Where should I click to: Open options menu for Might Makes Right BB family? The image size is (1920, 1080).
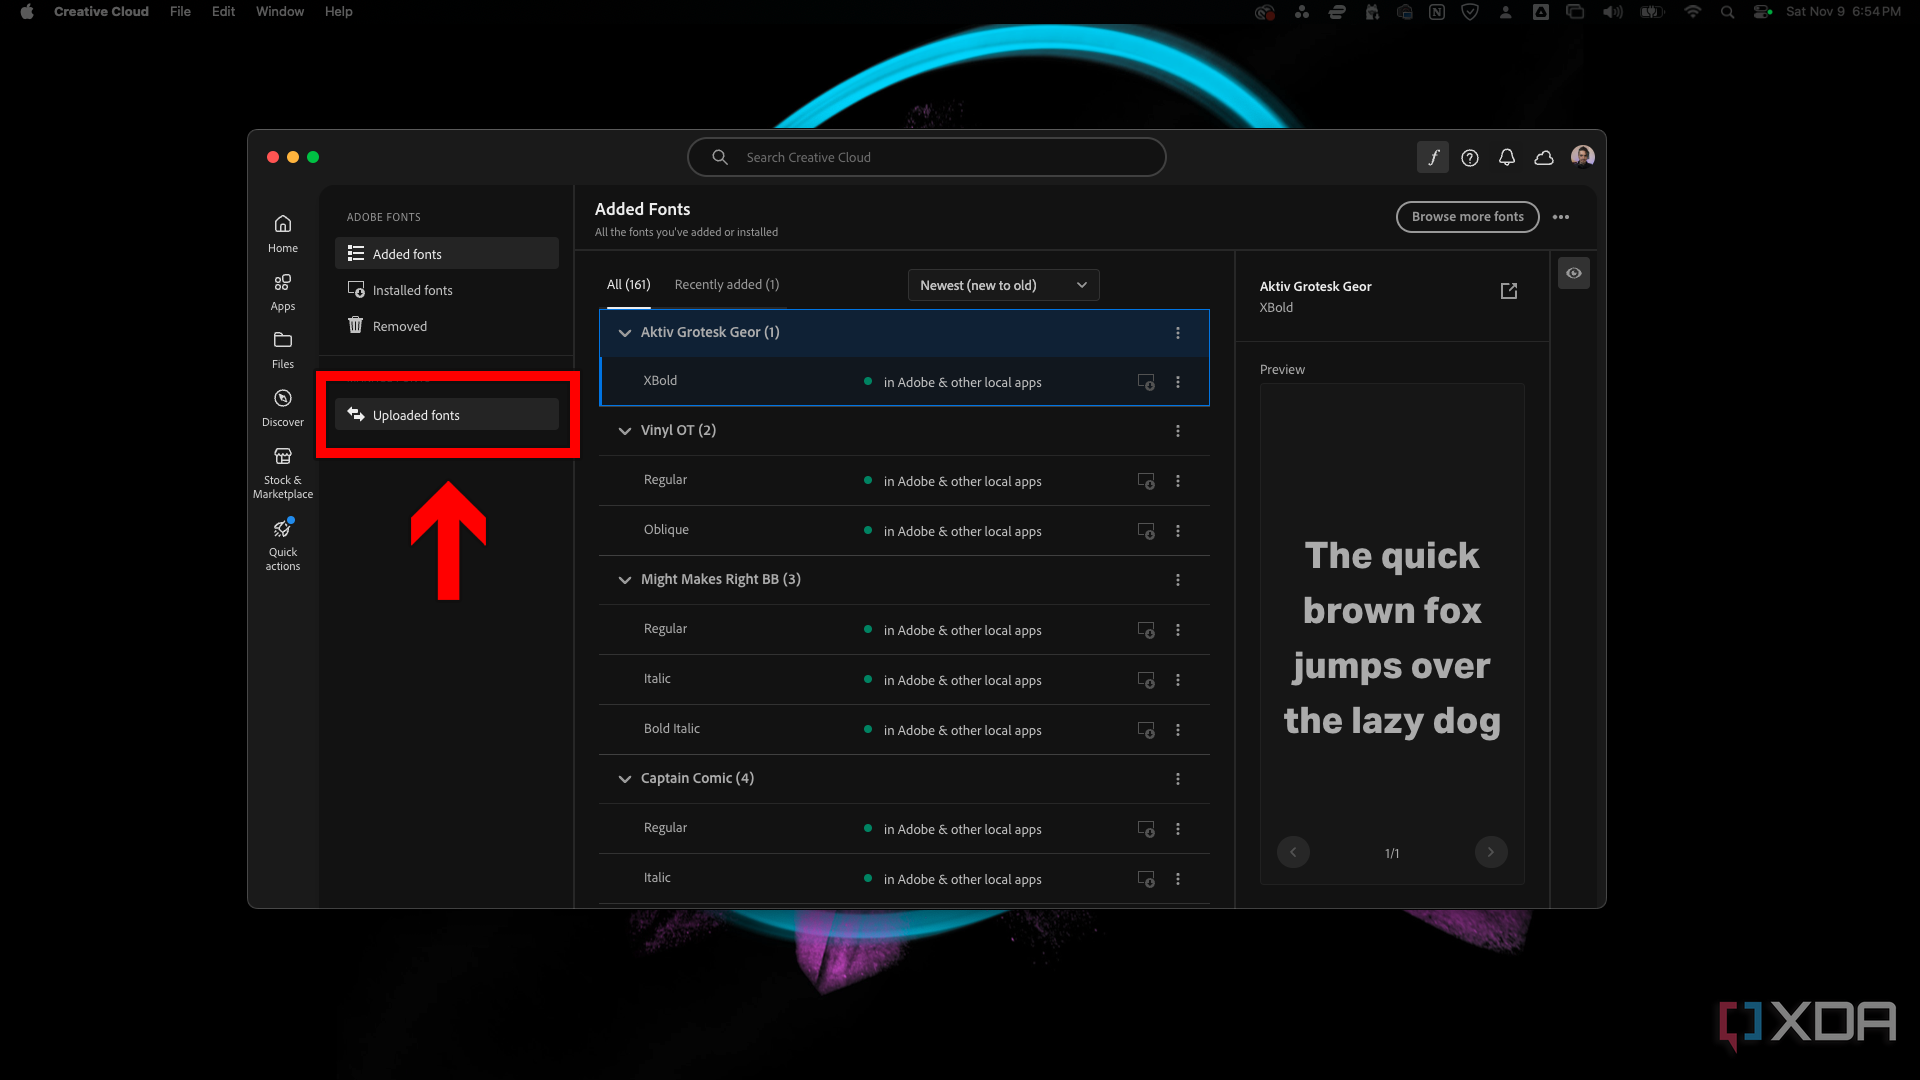click(1178, 580)
